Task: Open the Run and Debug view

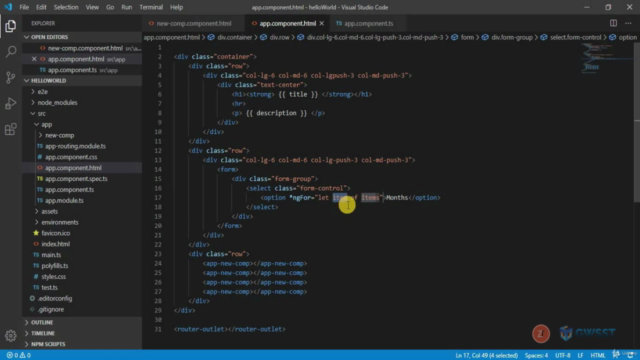Action: click(x=11, y=103)
